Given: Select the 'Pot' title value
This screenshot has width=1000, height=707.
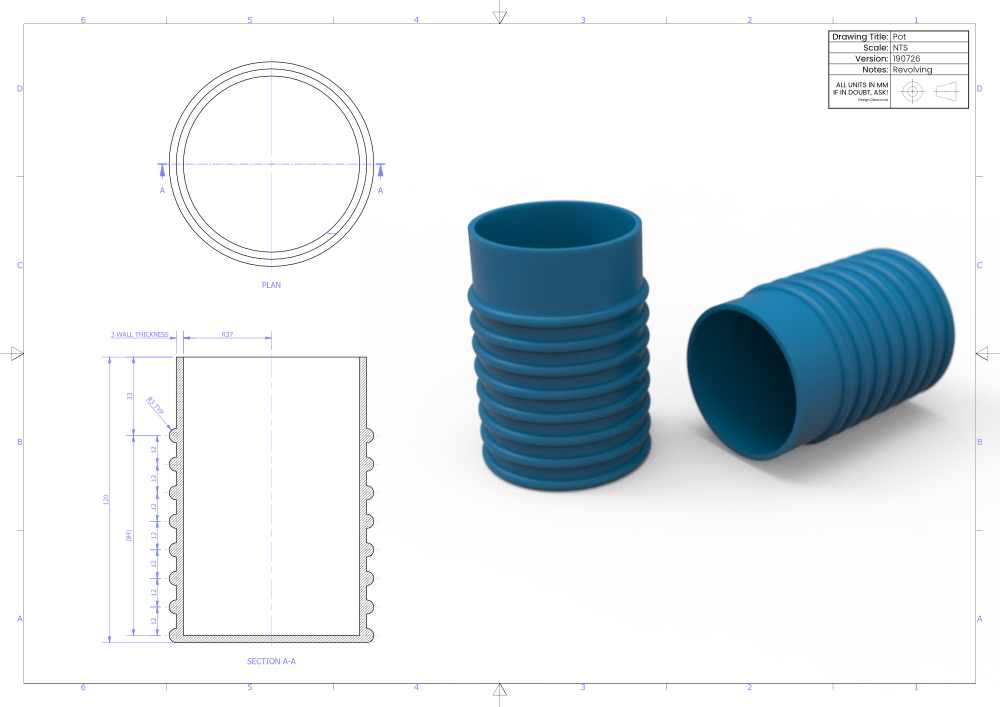Looking at the screenshot, I should pyautogui.click(x=899, y=37).
